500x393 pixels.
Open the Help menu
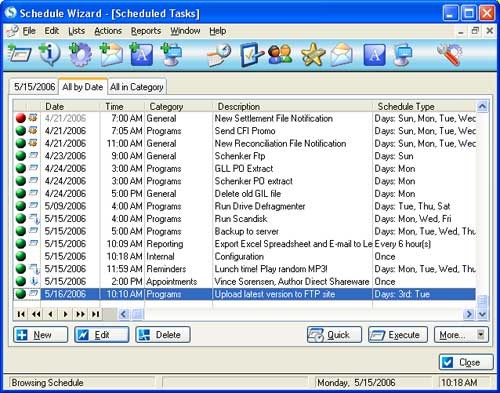(x=217, y=31)
